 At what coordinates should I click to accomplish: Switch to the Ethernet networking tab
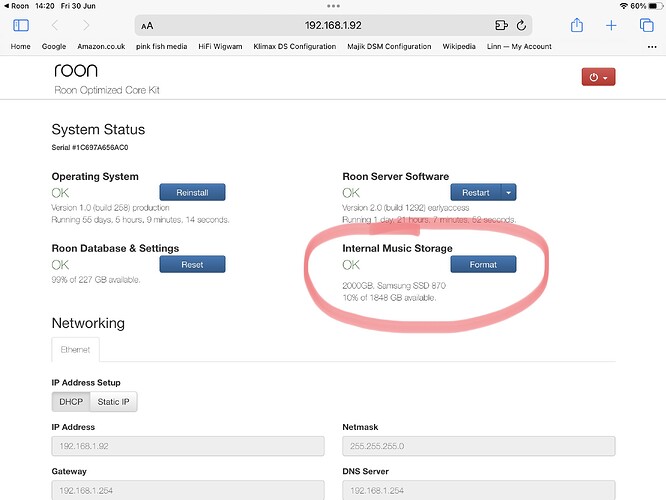[75, 350]
